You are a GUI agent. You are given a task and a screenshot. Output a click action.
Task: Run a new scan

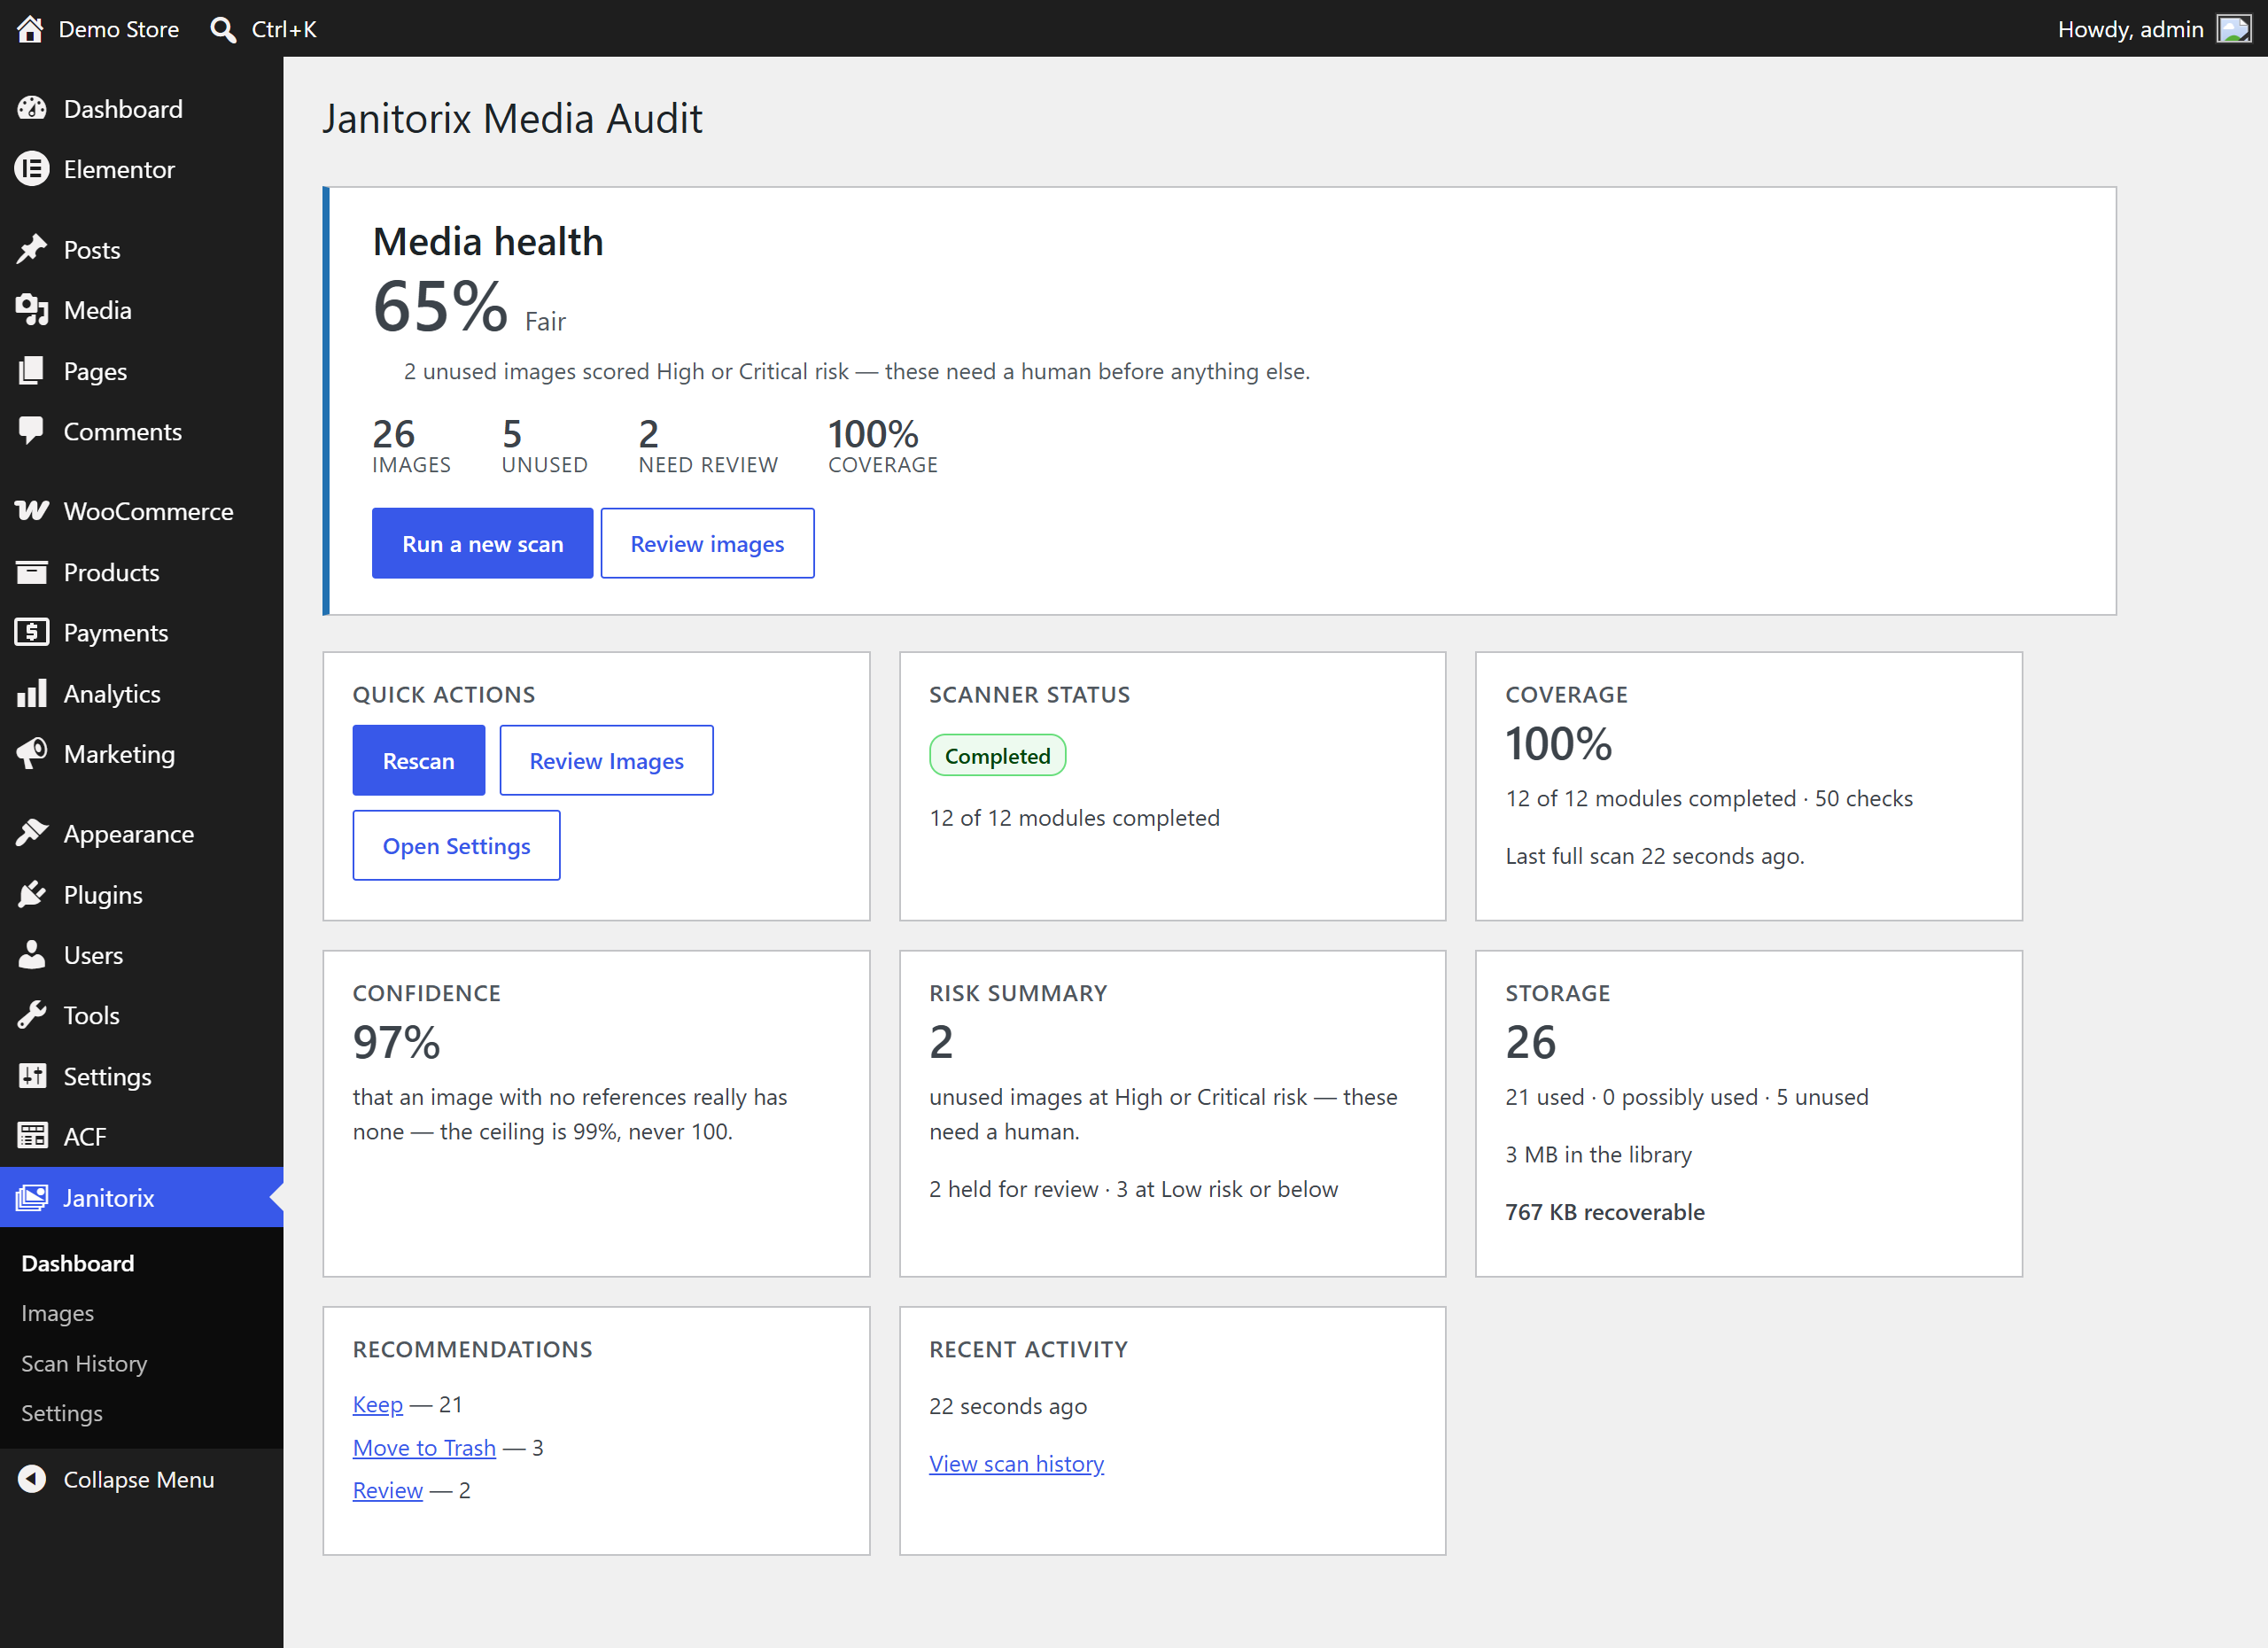click(482, 543)
